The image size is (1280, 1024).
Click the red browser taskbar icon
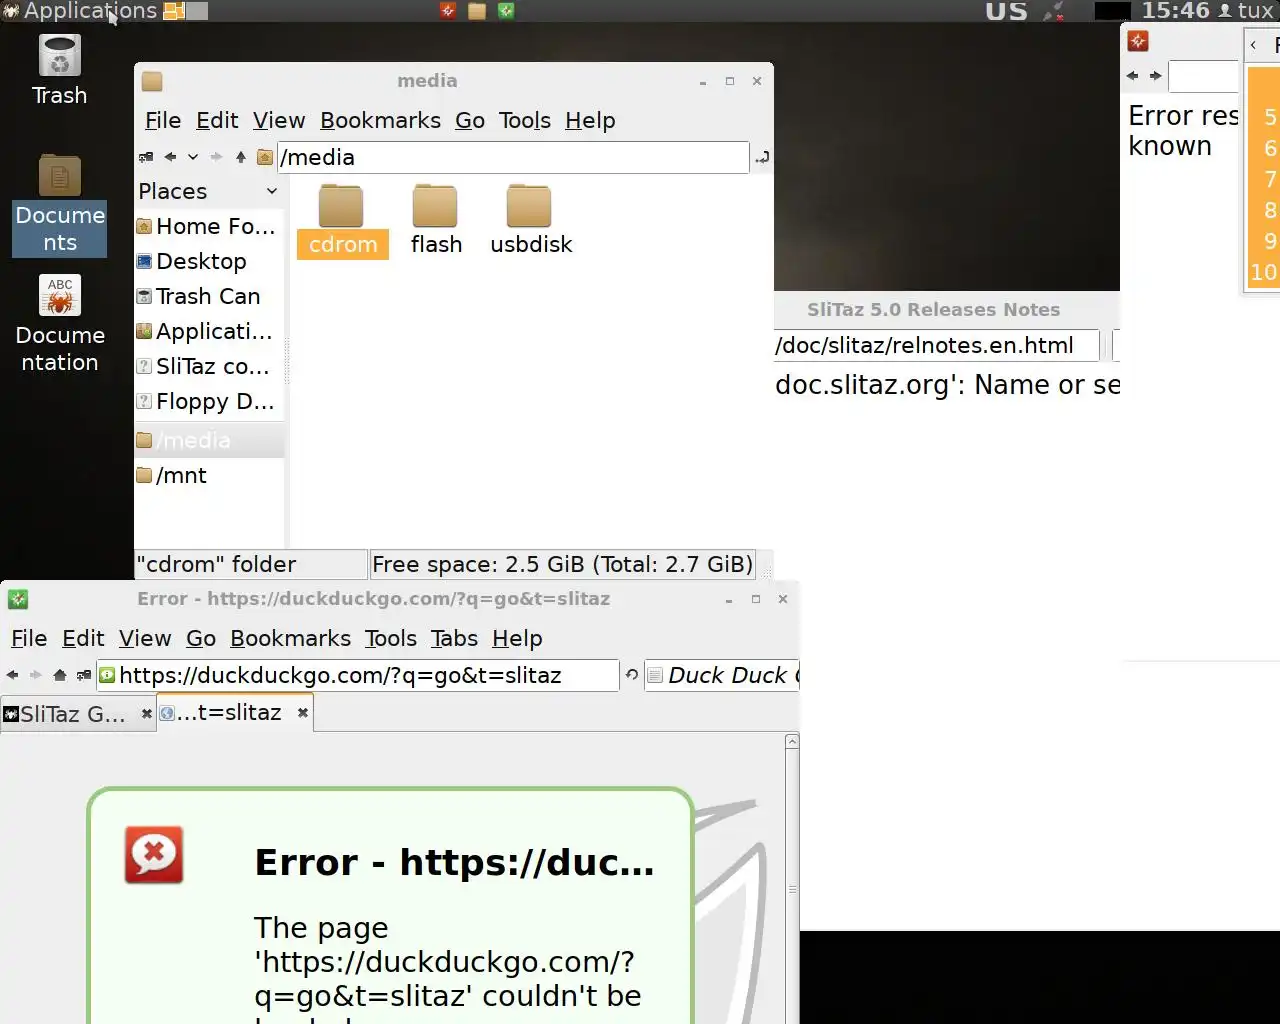448,11
